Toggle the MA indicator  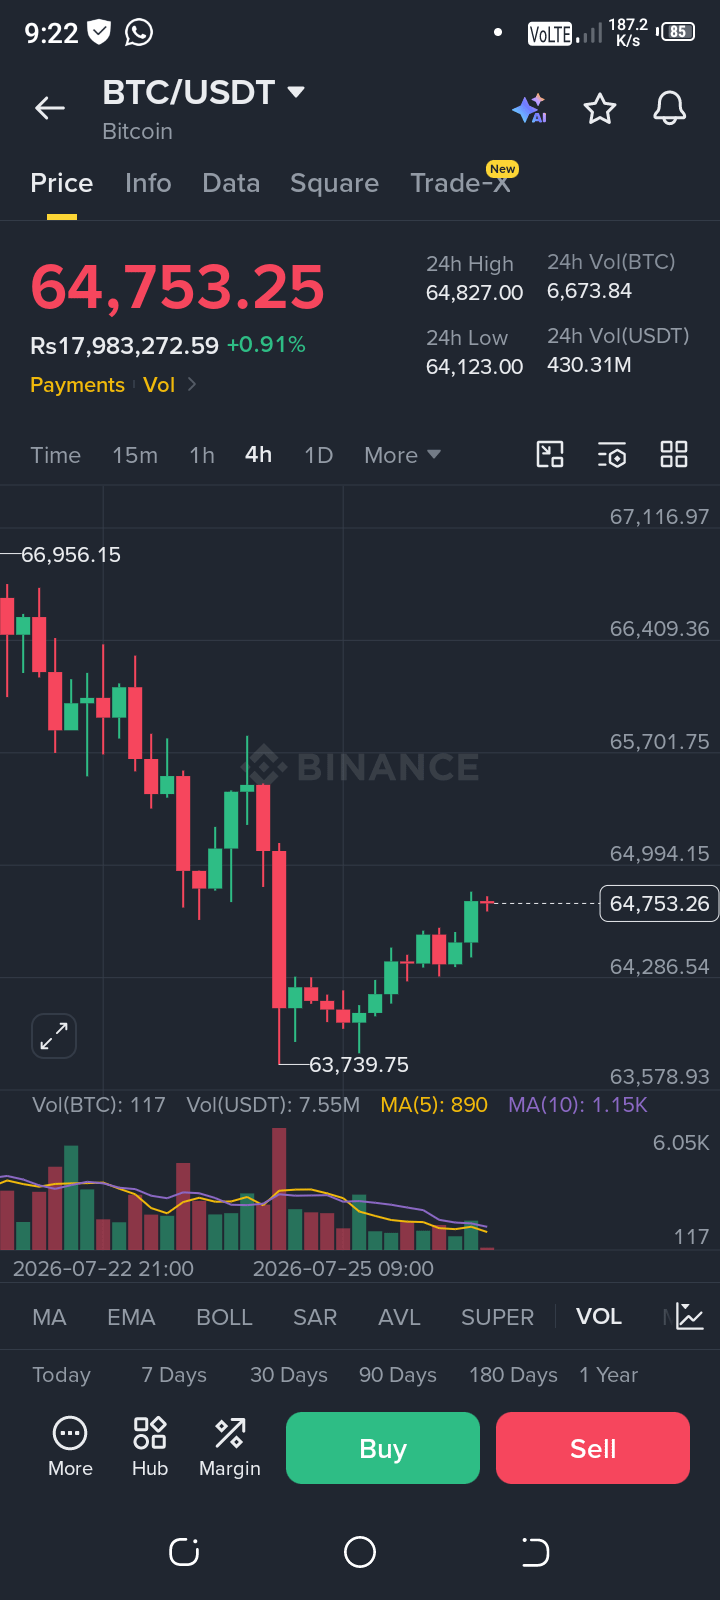tap(50, 1317)
